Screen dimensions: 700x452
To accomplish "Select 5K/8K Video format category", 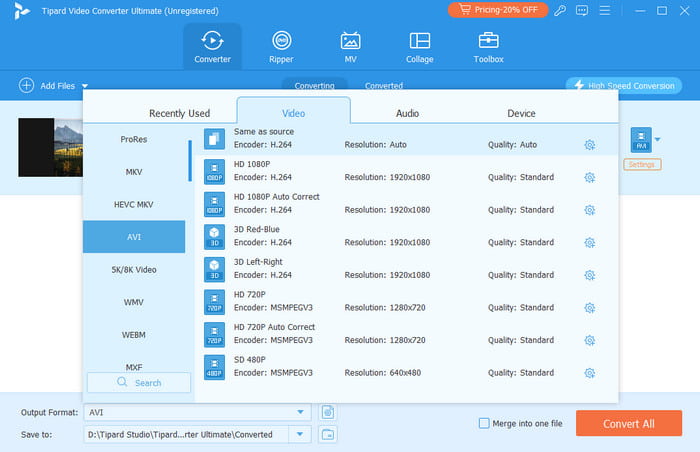I will click(134, 270).
